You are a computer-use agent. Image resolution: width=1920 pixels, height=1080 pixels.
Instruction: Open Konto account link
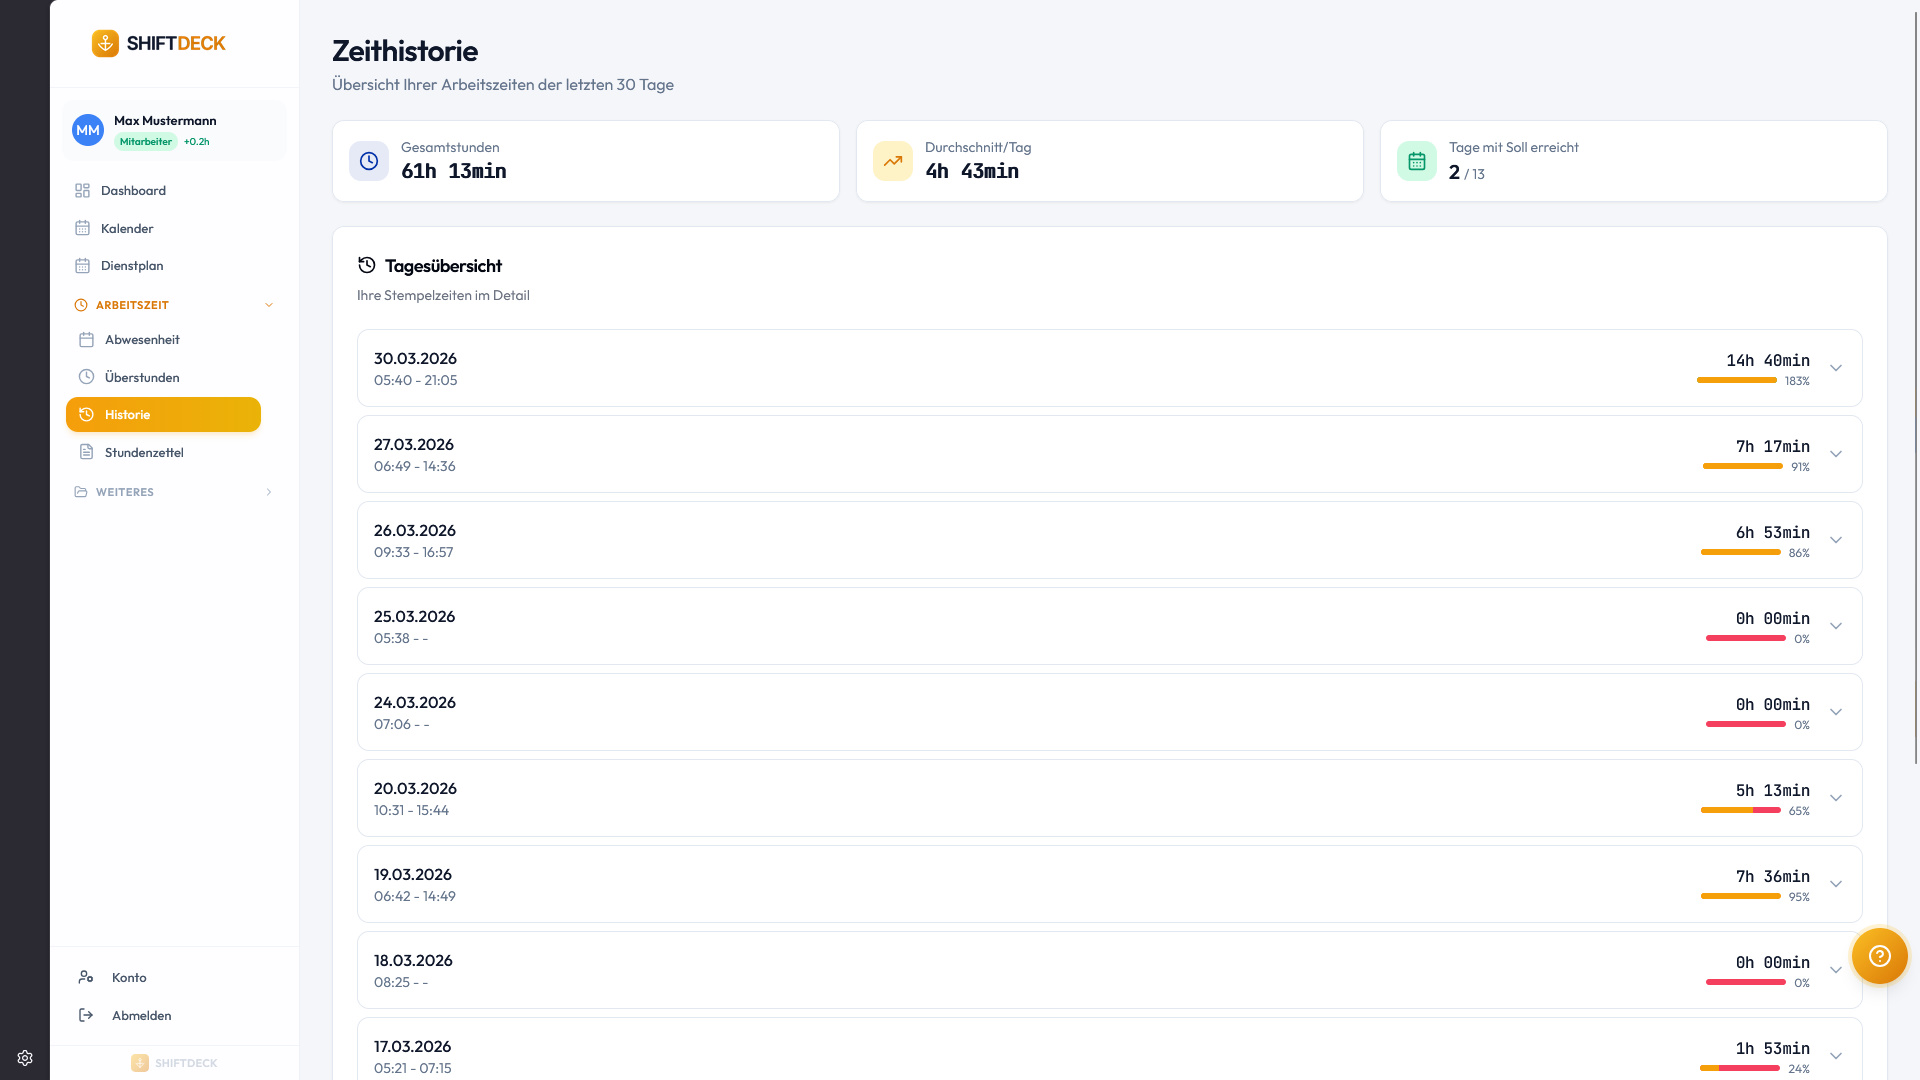pyautogui.click(x=129, y=978)
